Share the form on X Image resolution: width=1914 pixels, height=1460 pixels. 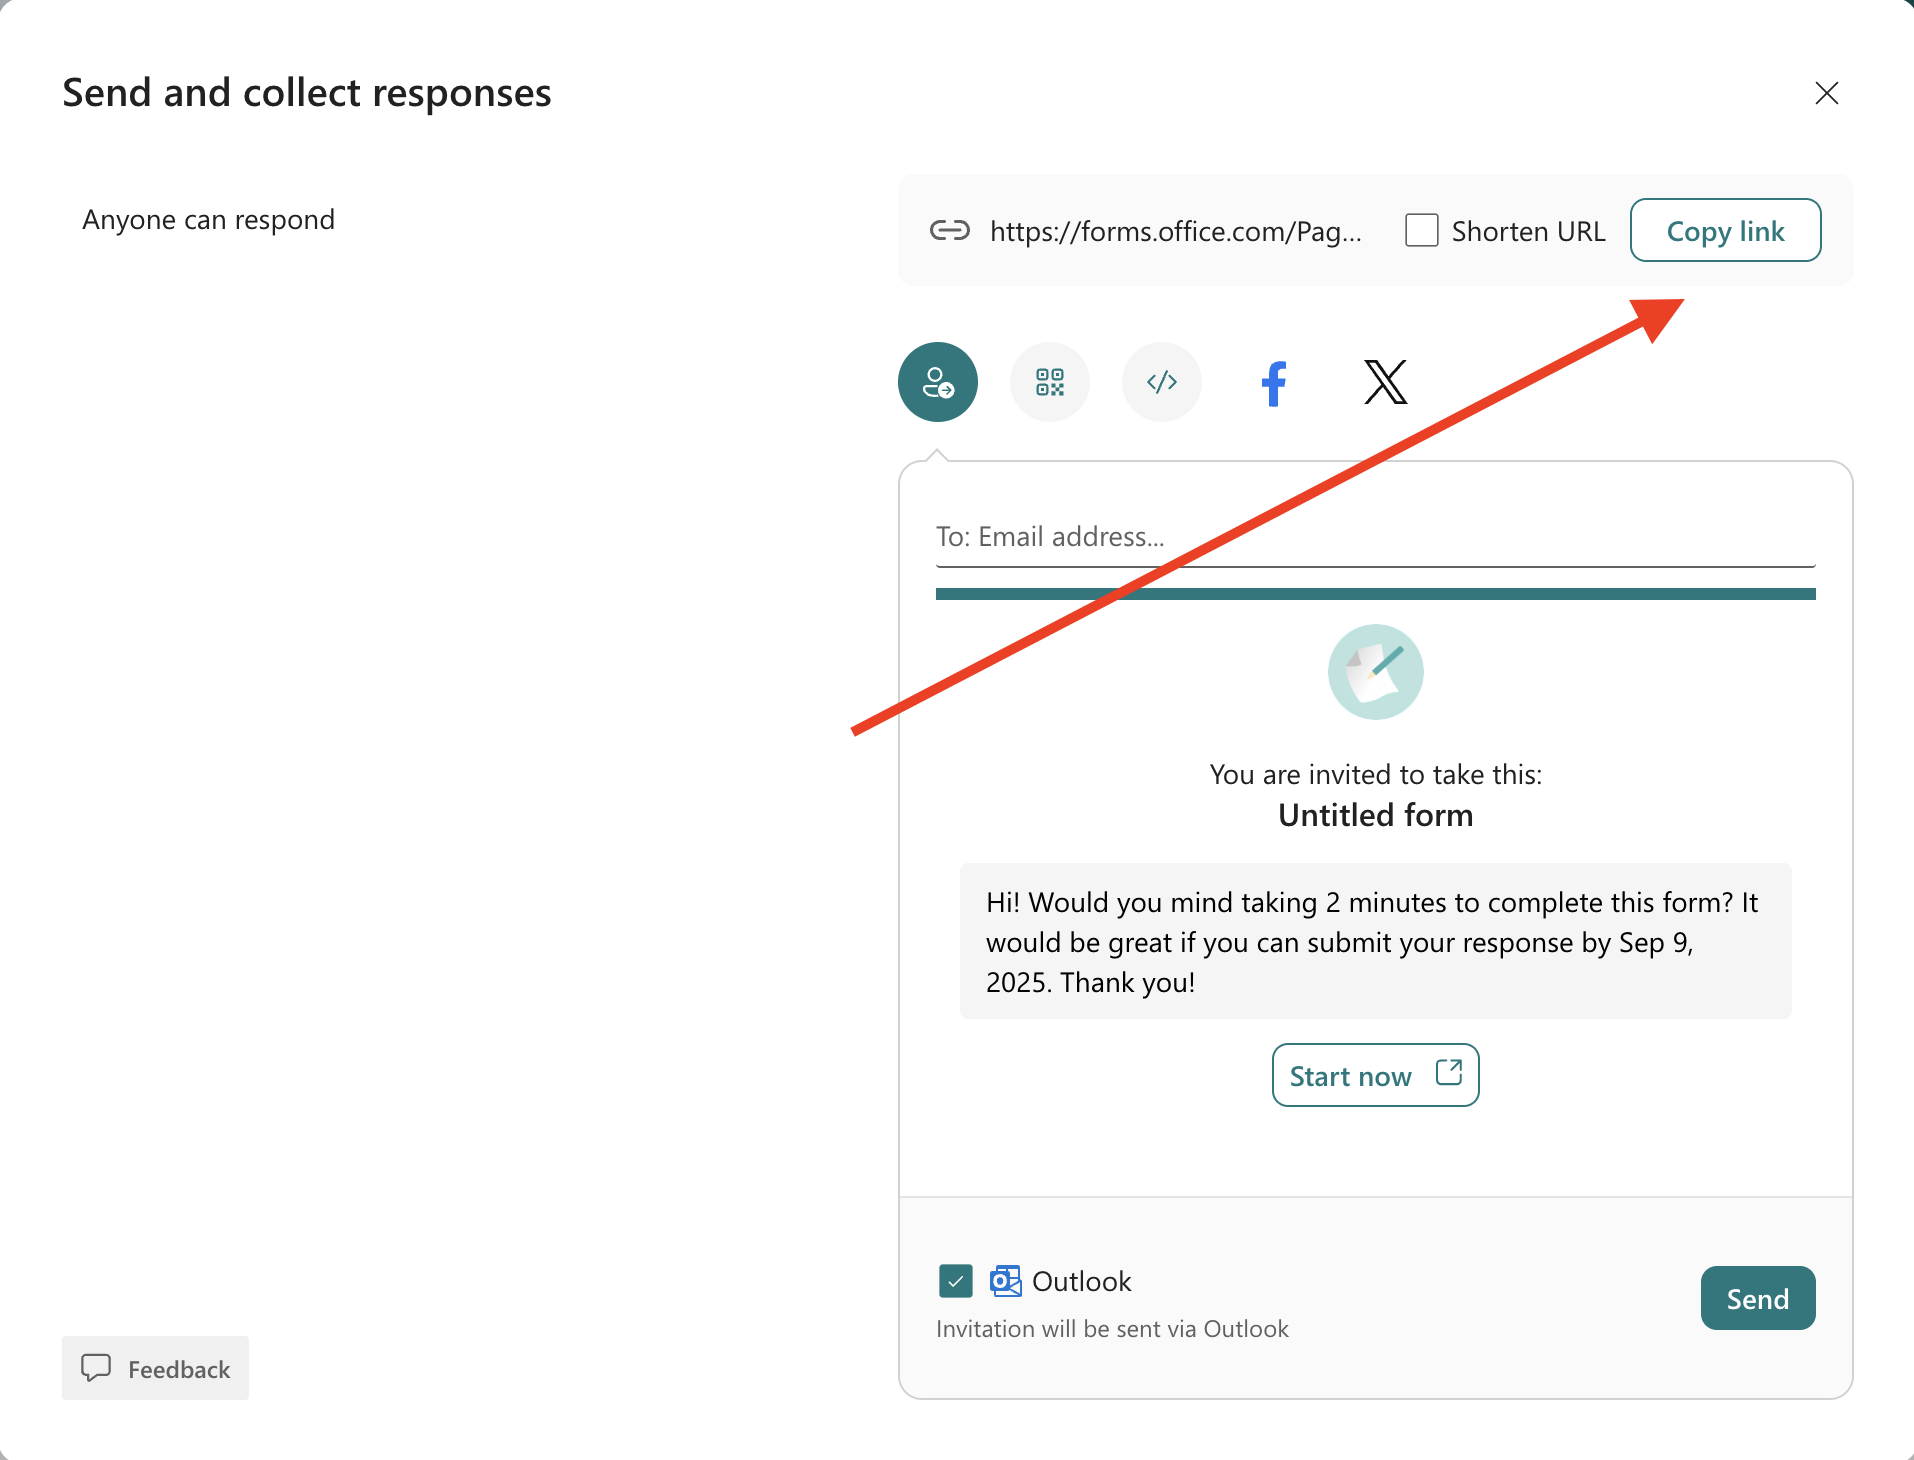pyautogui.click(x=1385, y=382)
